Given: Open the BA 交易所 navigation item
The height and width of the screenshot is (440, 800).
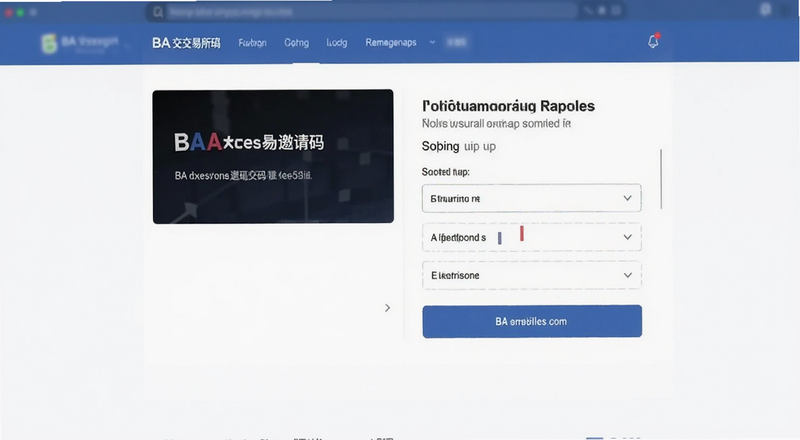Looking at the screenshot, I should 186,43.
